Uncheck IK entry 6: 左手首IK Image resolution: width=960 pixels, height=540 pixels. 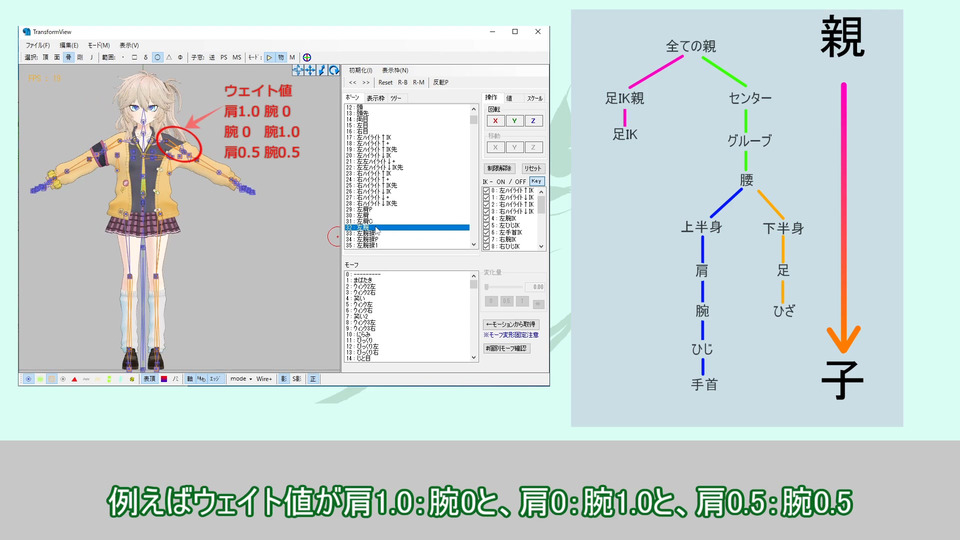[x=487, y=233]
